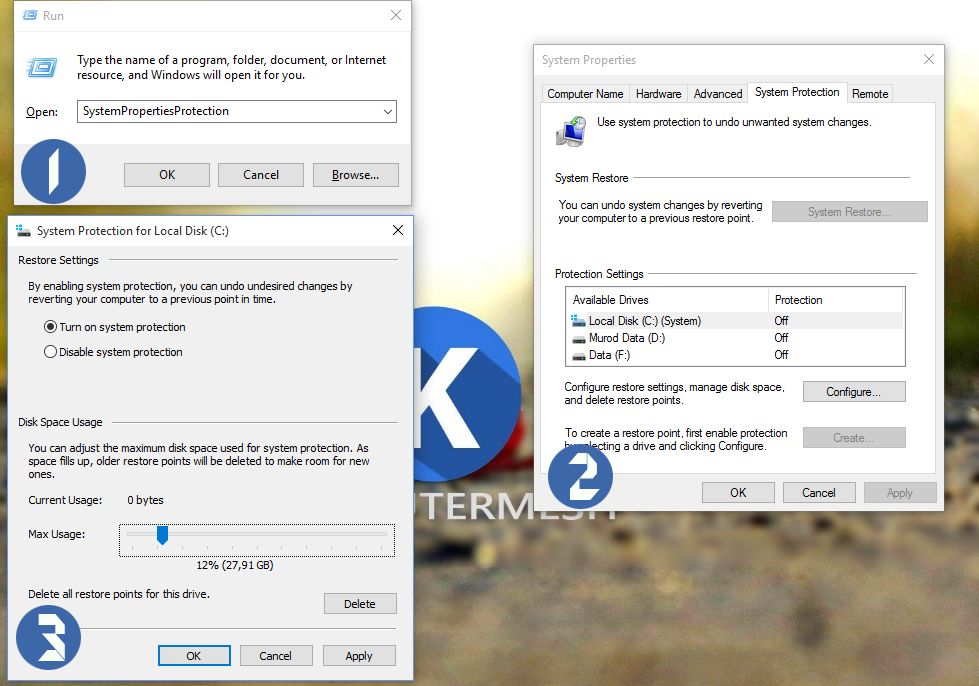Viewport: 979px width, 686px height.
Task: Delete all restore points for this drive
Action: pos(359,603)
